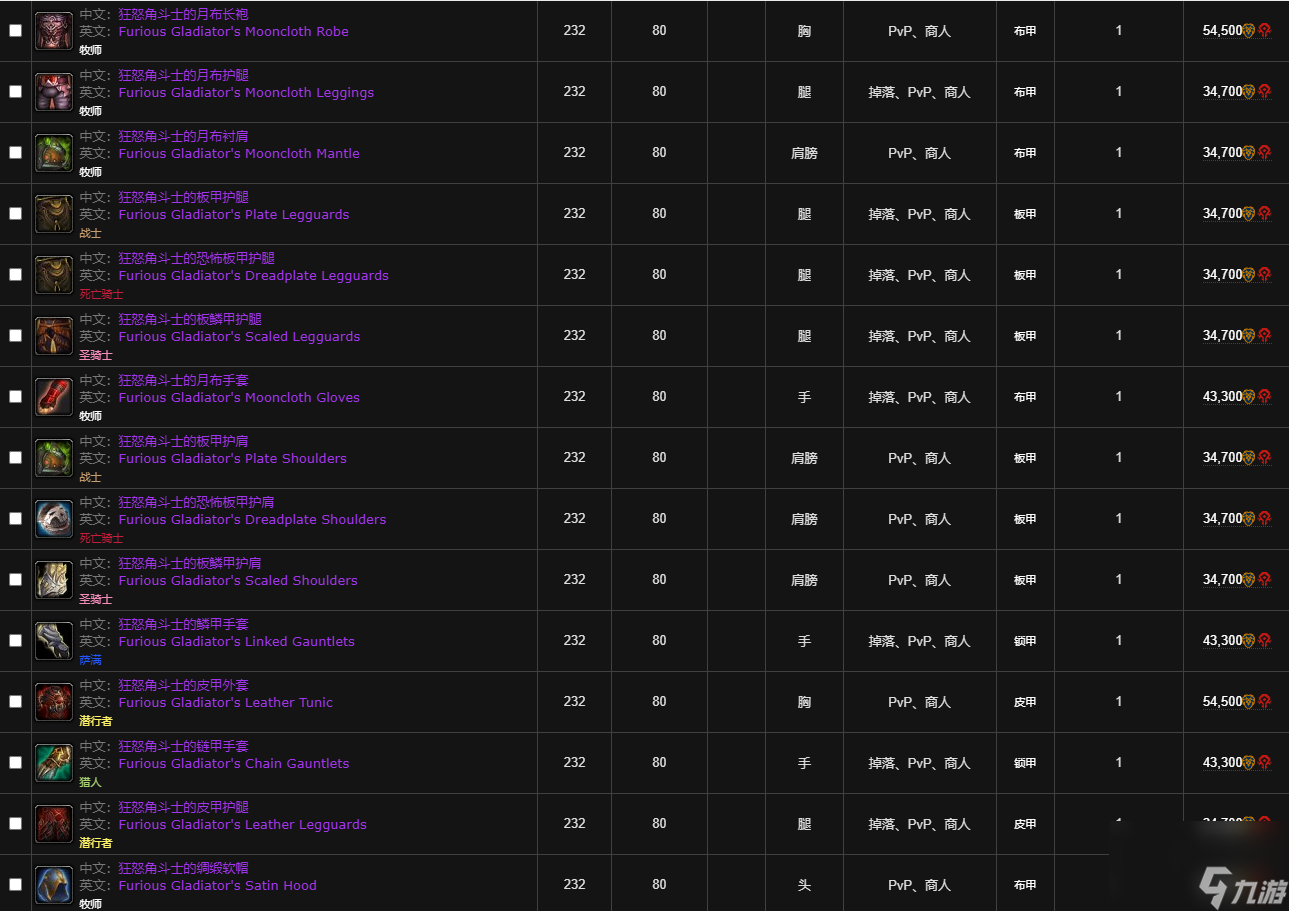Image resolution: width=1289 pixels, height=911 pixels.
Task: Click the Furious Gladiator's Mooncloth Gloves red glove icon
Action: click(54, 397)
